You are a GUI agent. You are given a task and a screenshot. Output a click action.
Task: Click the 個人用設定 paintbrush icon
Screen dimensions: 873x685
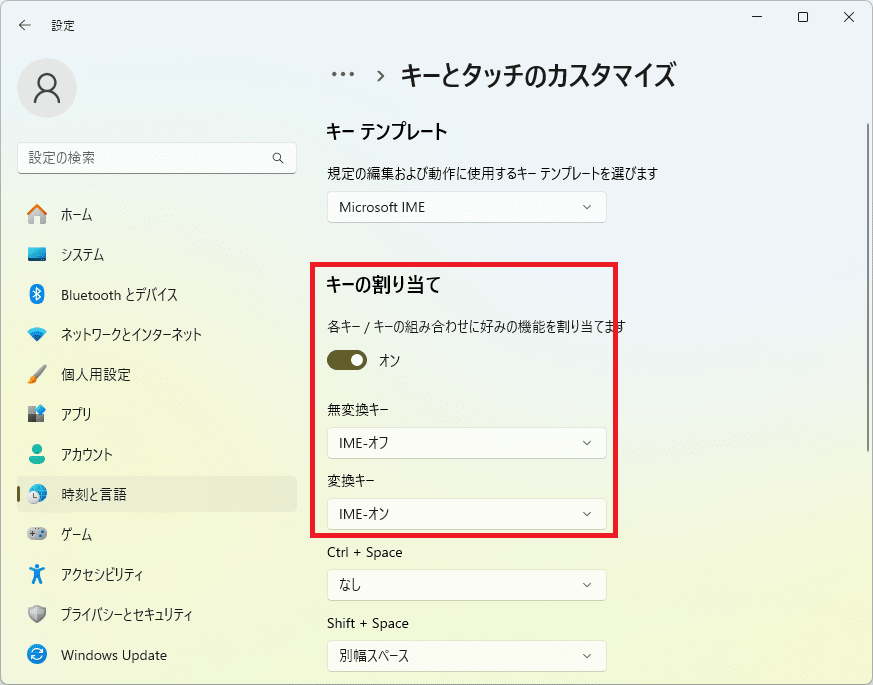click(37, 374)
